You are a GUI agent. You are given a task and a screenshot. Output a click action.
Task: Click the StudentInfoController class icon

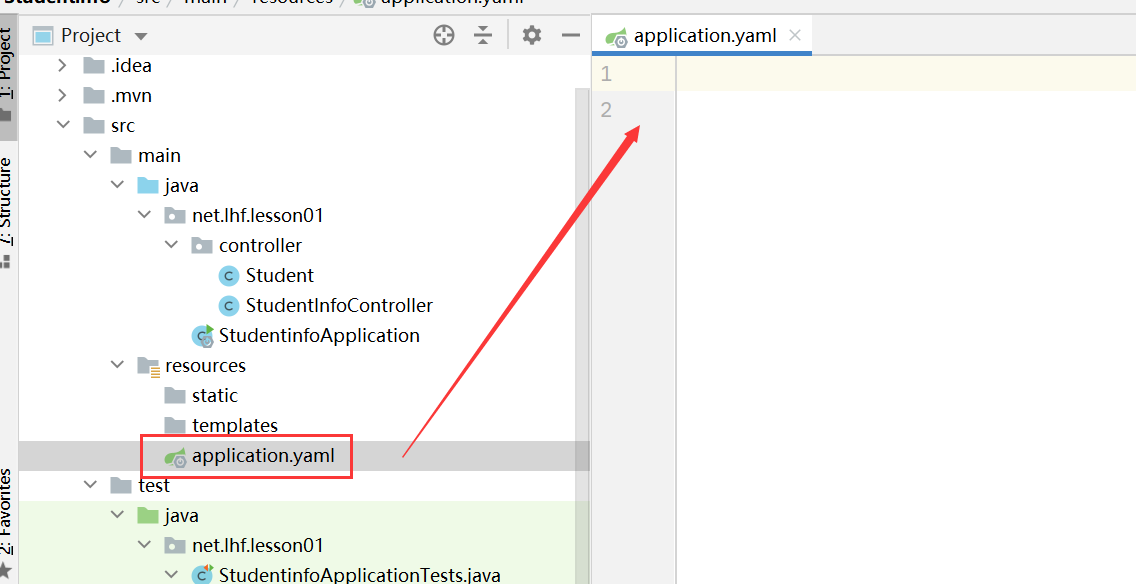click(x=228, y=306)
